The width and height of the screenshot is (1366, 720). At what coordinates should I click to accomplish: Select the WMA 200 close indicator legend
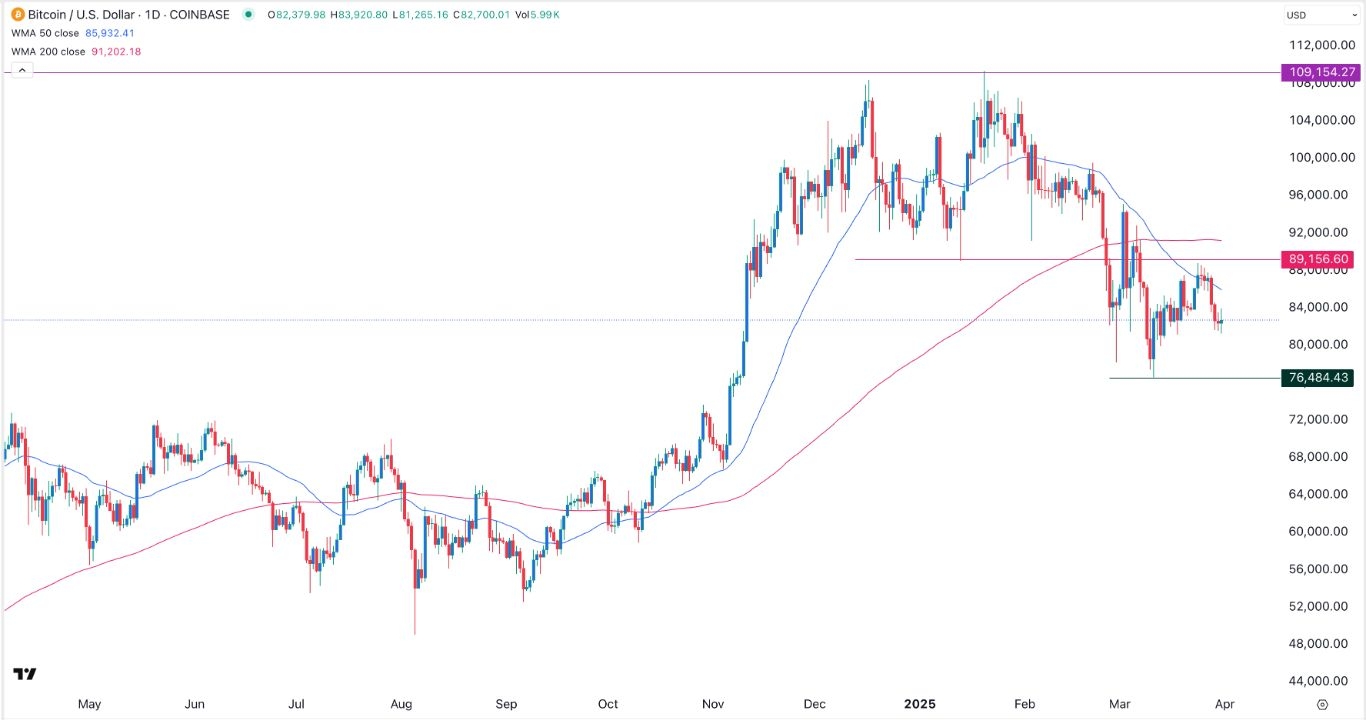(x=47, y=51)
